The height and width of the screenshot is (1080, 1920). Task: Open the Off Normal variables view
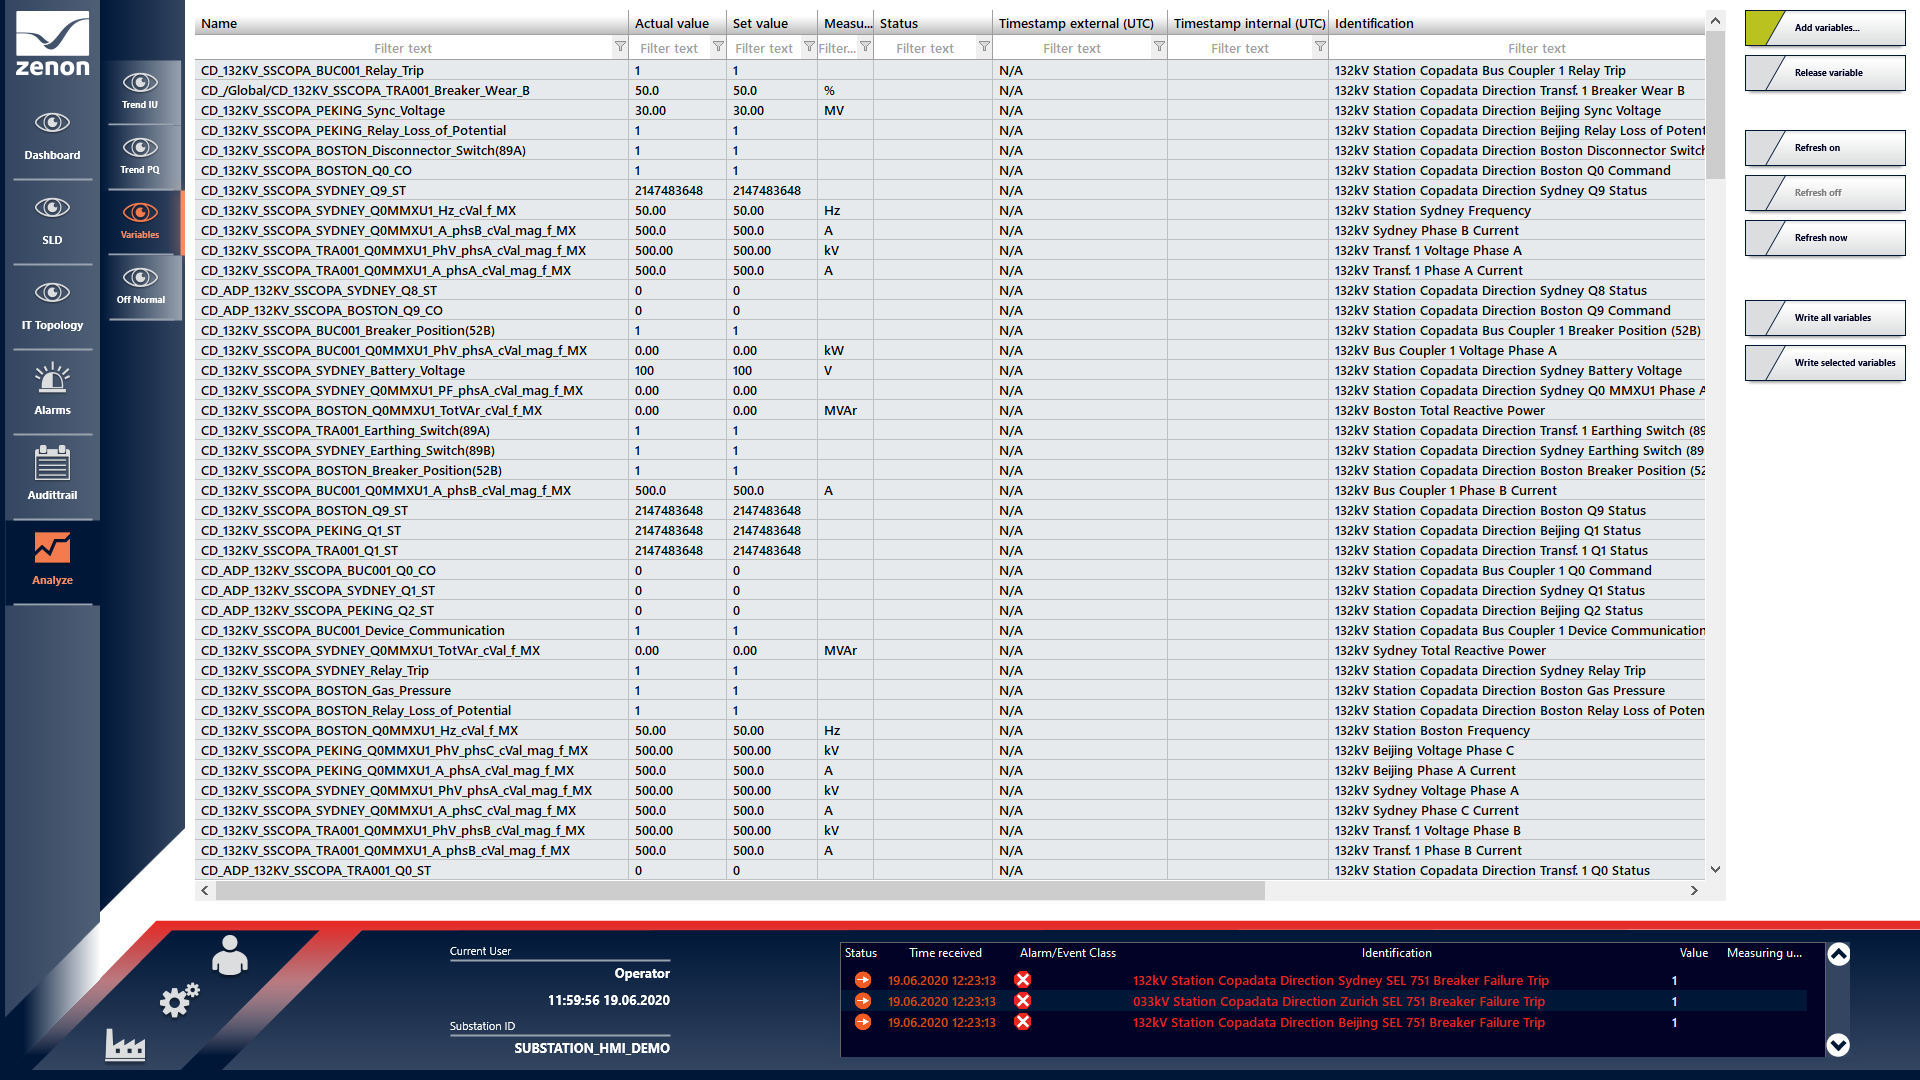[x=140, y=285]
